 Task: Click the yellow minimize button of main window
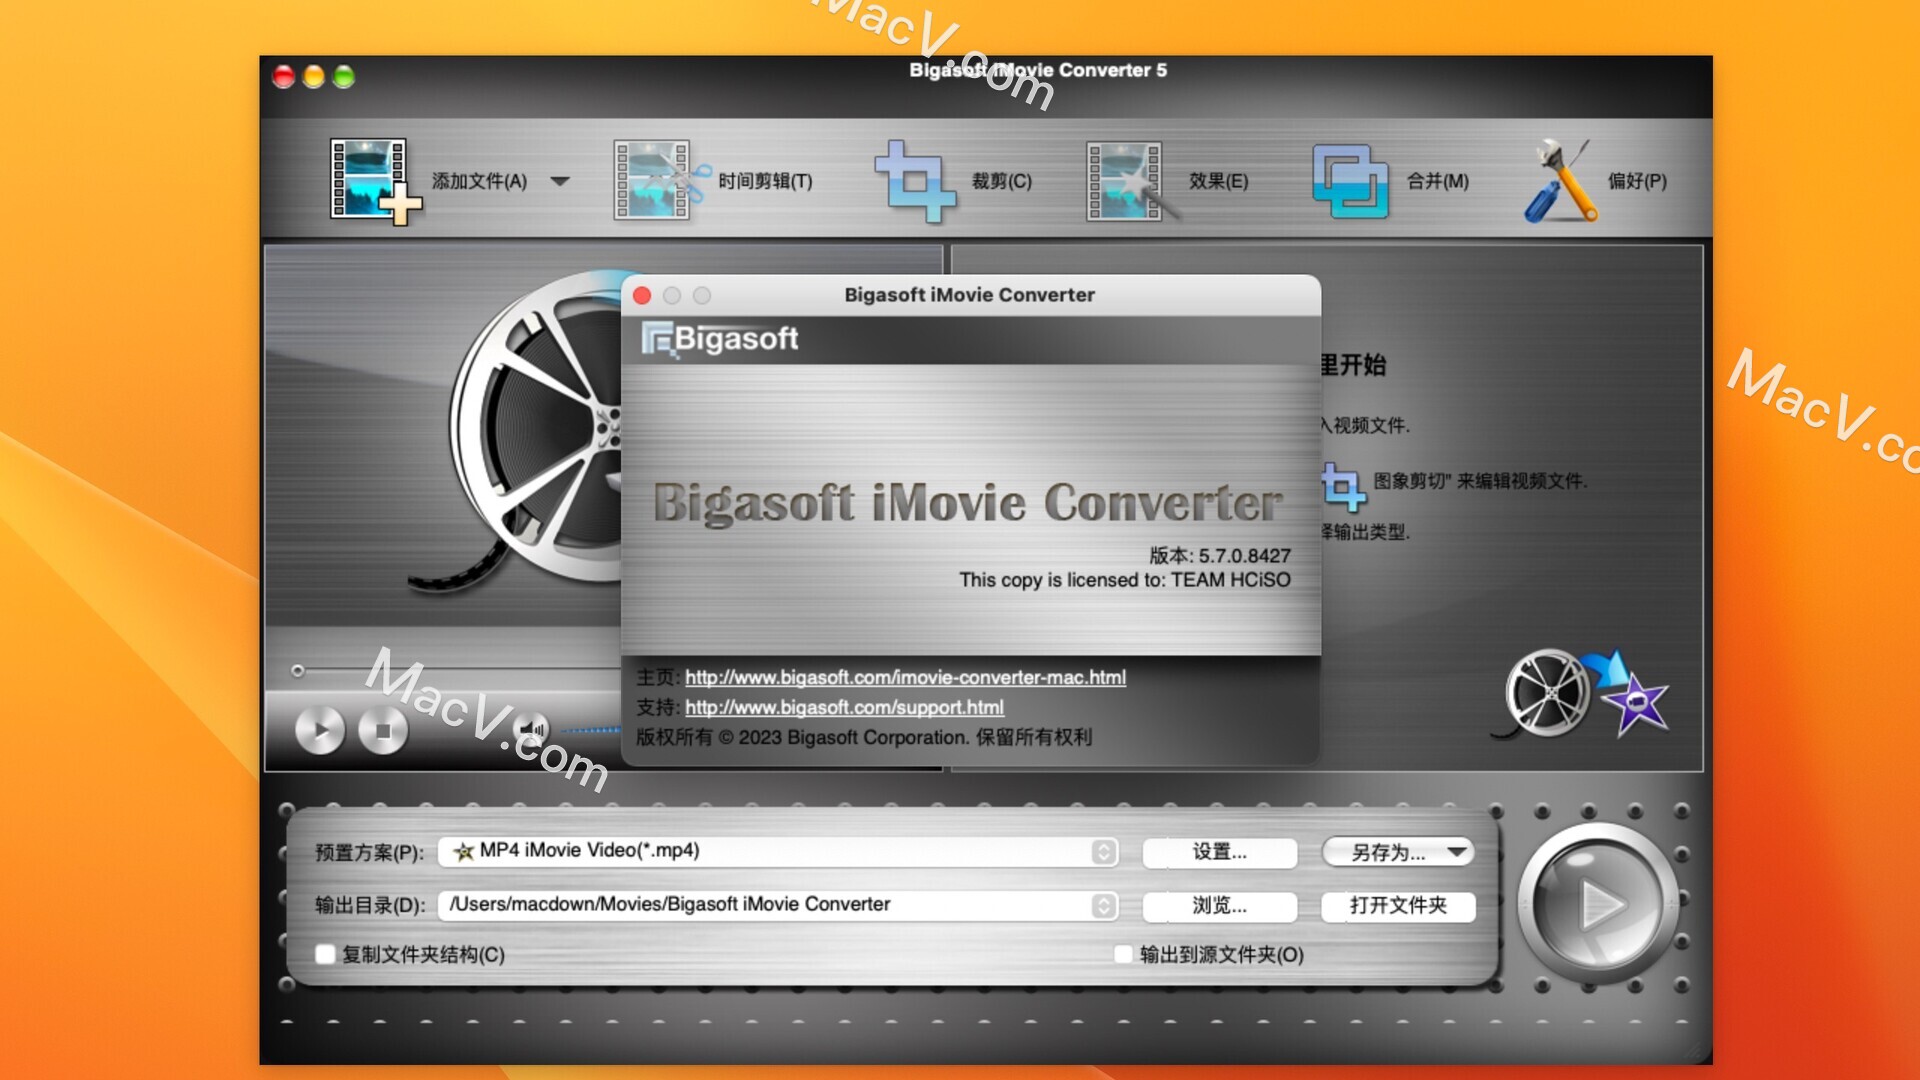pyautogui.click(x=314, y=76)
